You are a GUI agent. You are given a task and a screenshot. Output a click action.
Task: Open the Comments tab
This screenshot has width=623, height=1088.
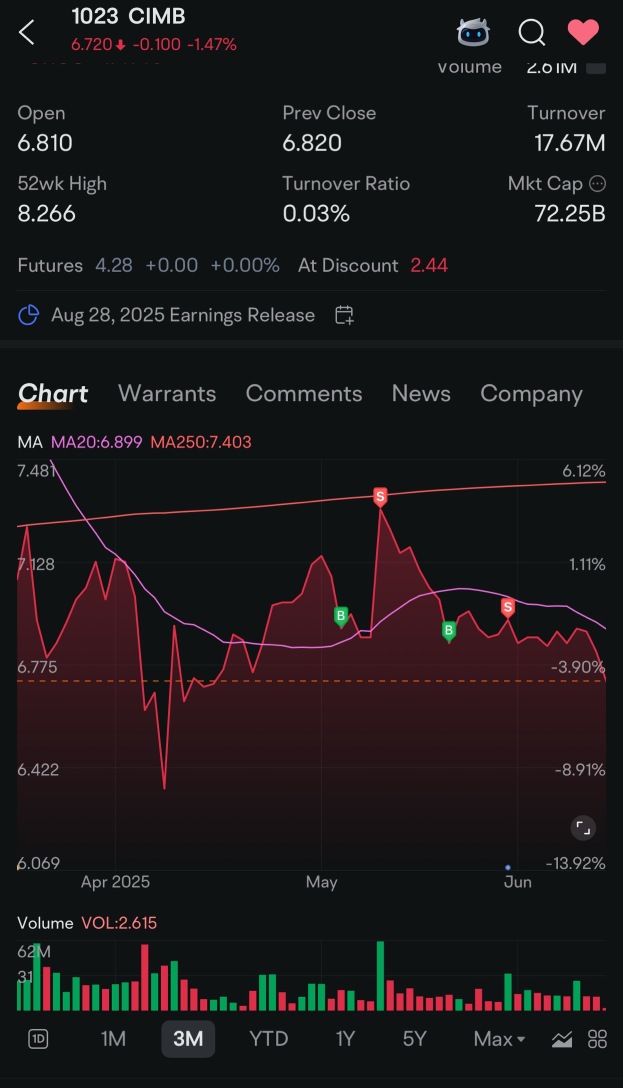click(x=304, y=393)
